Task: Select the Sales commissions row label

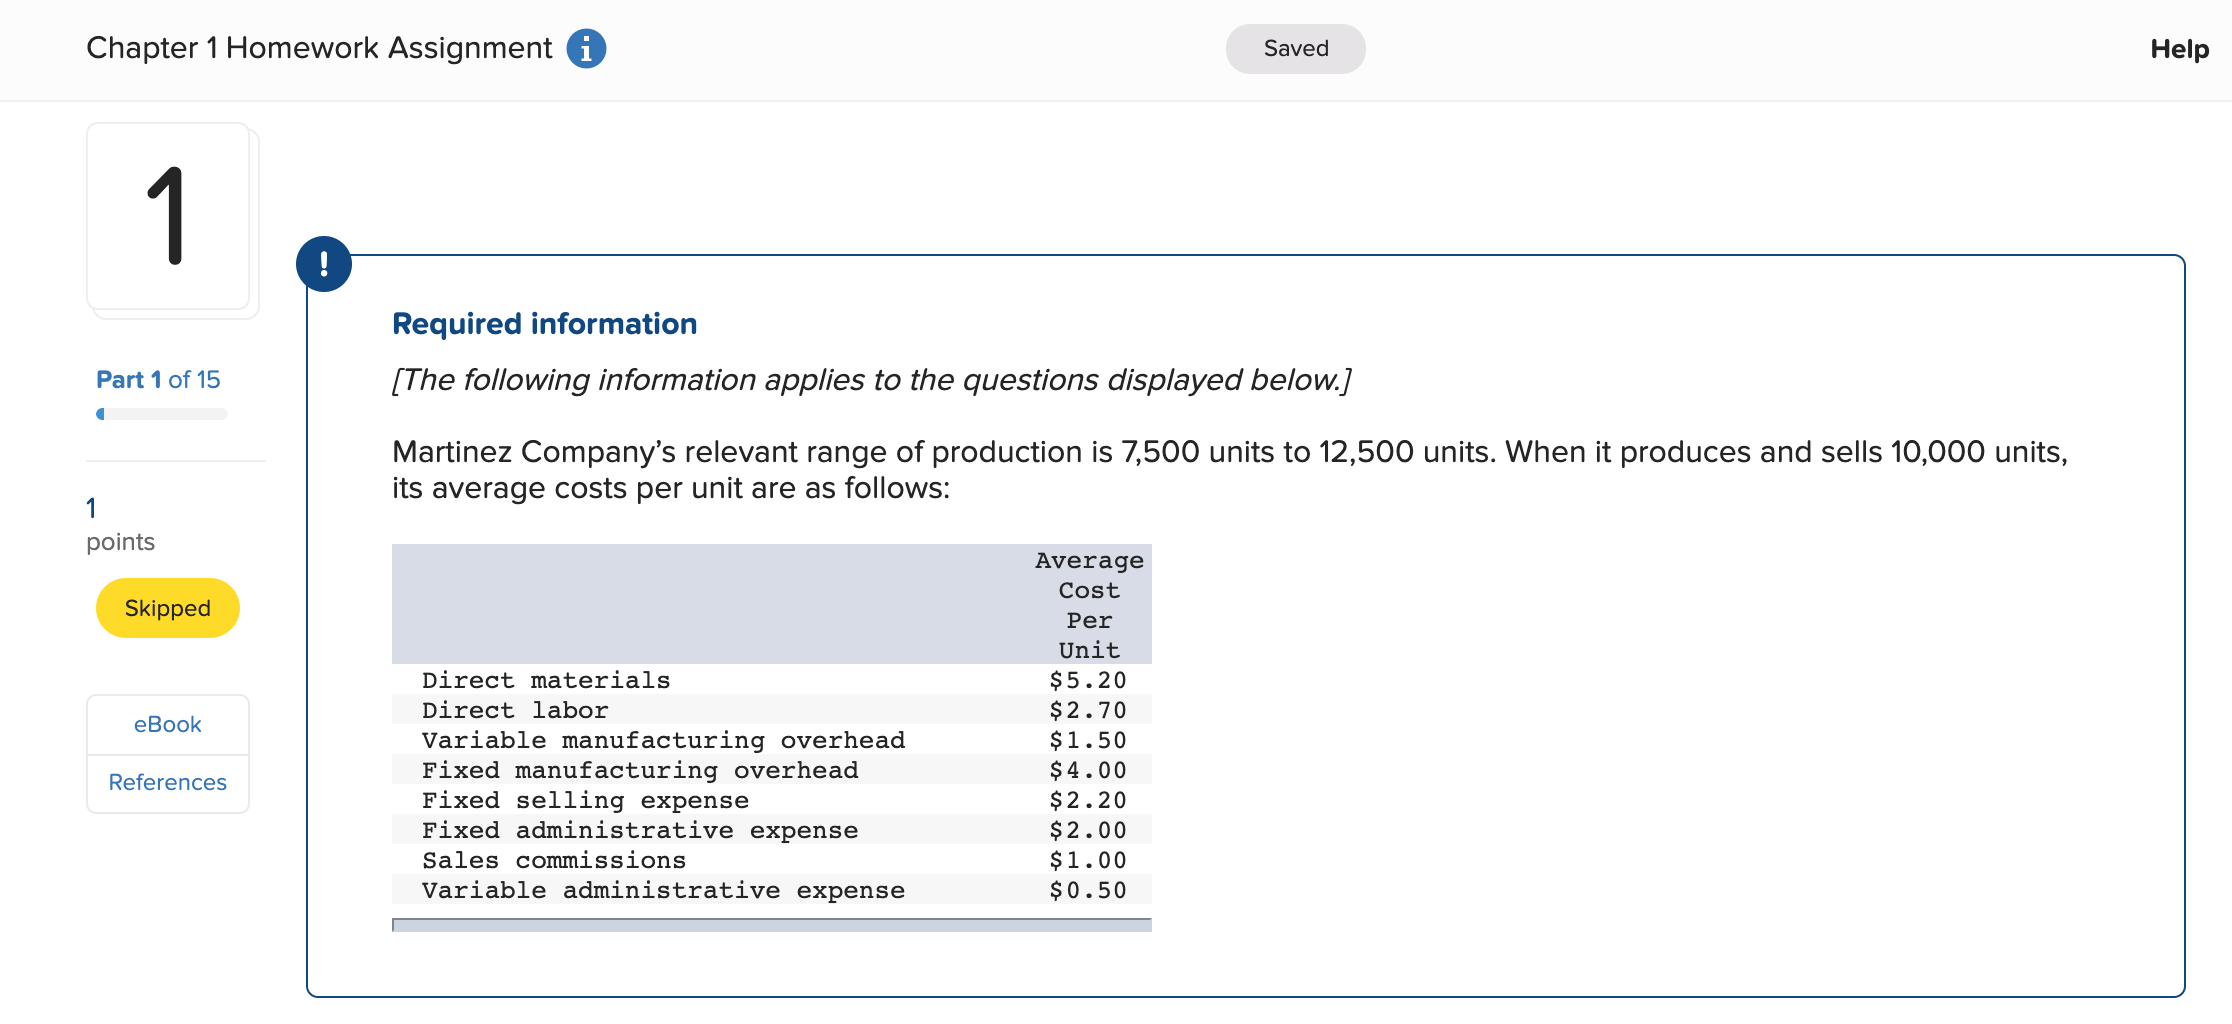Action: click(554, 860)
